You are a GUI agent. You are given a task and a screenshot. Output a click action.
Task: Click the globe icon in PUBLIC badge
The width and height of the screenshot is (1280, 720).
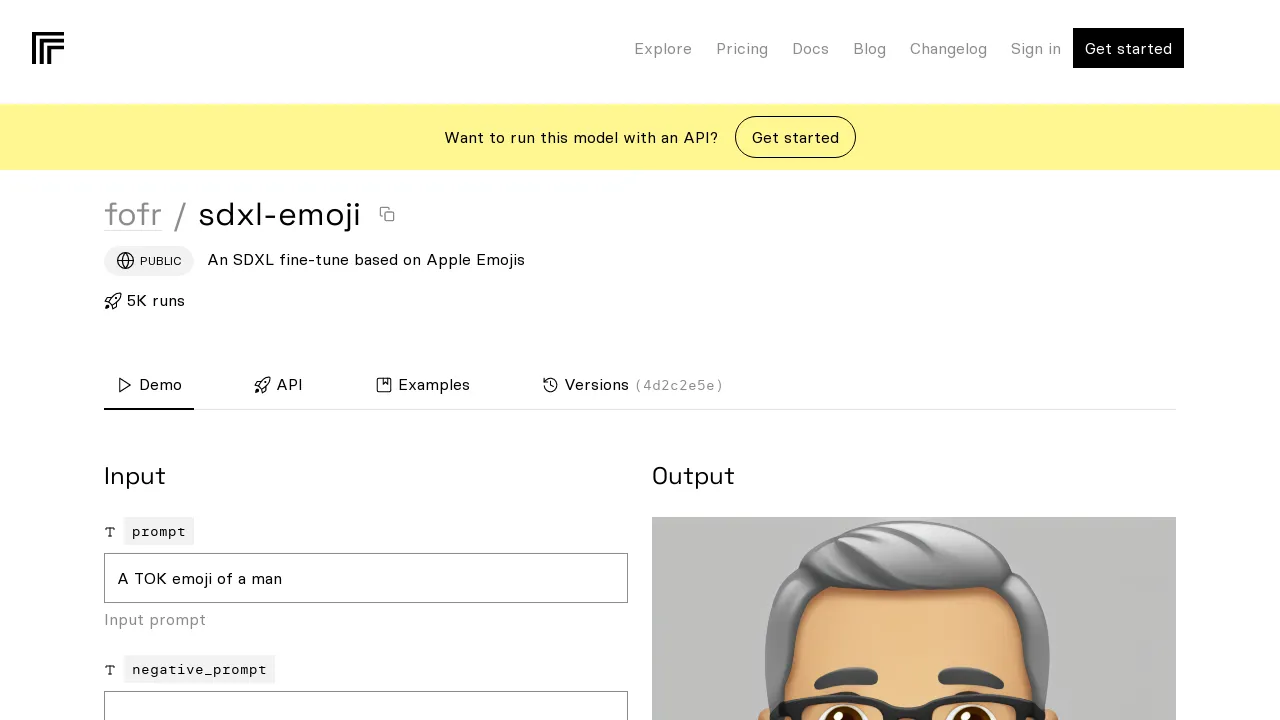[x=125, y=261]
